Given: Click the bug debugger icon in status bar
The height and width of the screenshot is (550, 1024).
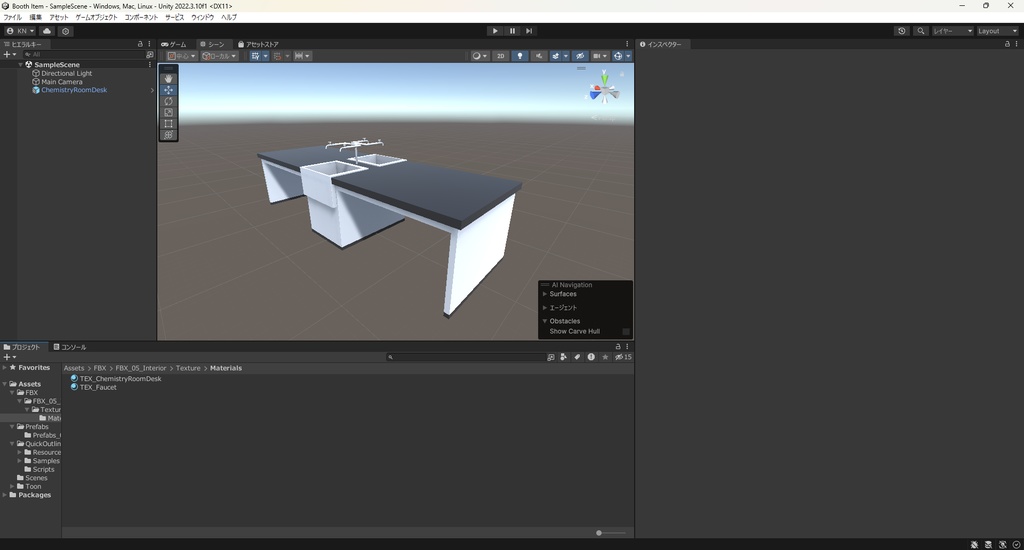Looking at the screenshot, I should coord(974,545).
